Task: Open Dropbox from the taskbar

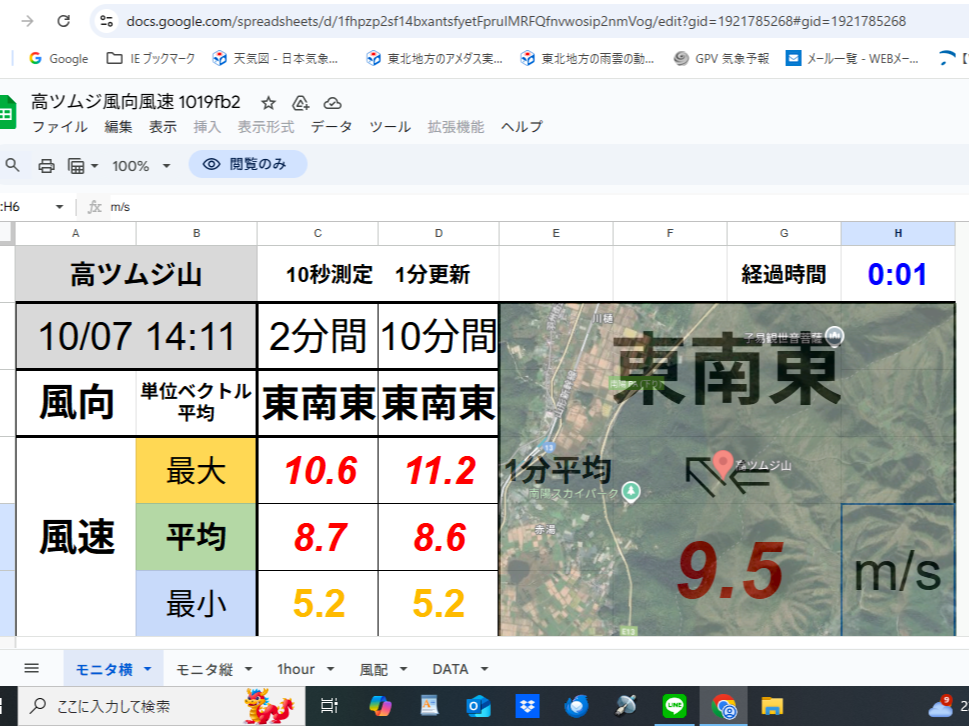Action: point(527,706)
